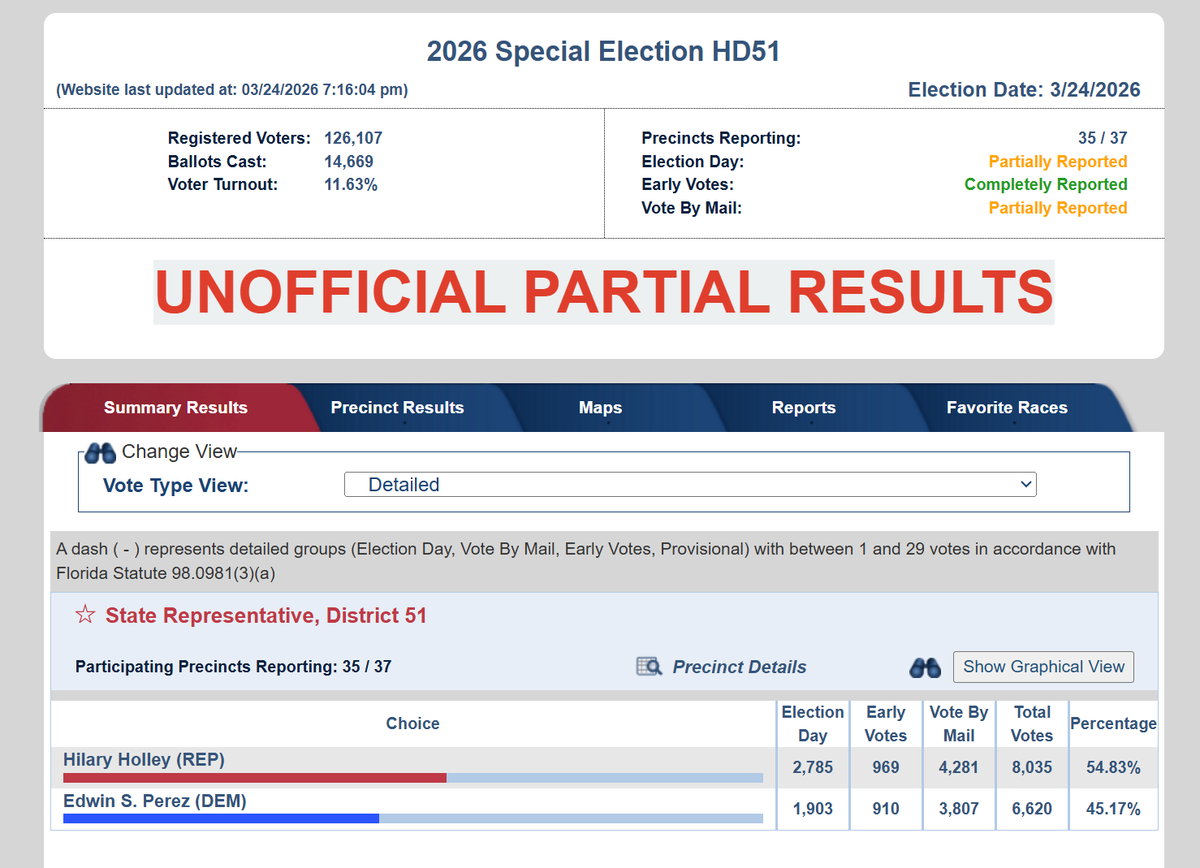Image resolution: width=1200 pixels, height=868 pixels.
Task: Switch to the Summary Results tab
Action: [176, 407]
